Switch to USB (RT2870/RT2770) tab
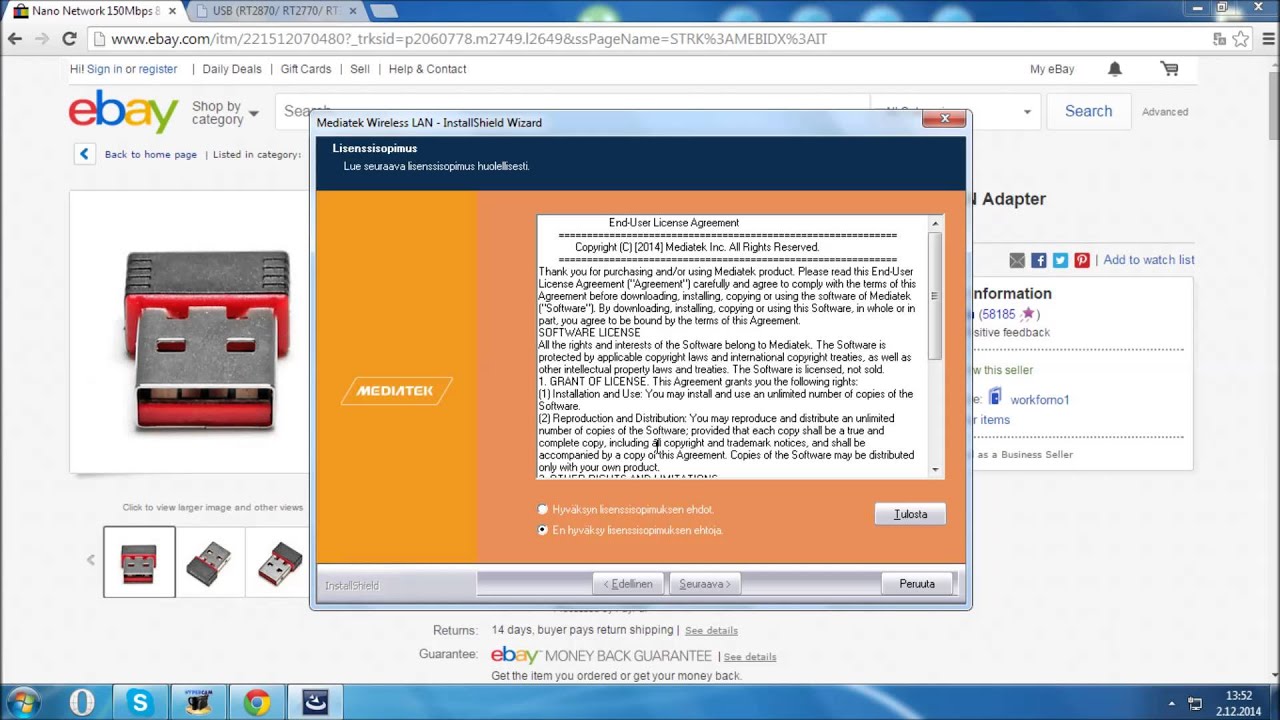 coord(277,11)
